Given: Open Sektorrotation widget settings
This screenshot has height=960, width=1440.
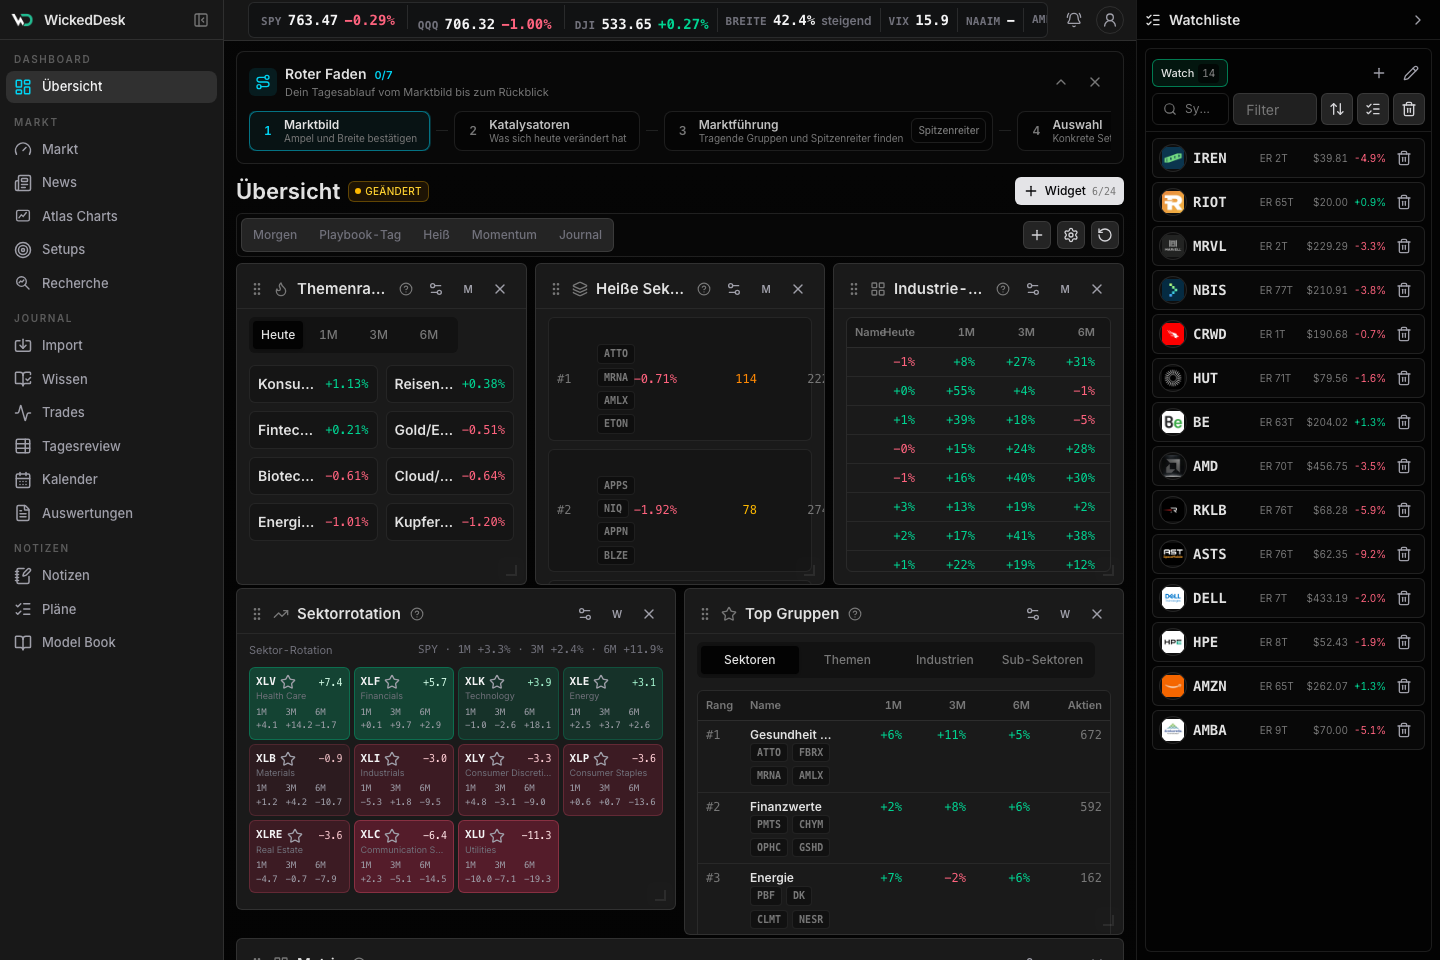Looking at the screenshot, I should coord(585,614).
